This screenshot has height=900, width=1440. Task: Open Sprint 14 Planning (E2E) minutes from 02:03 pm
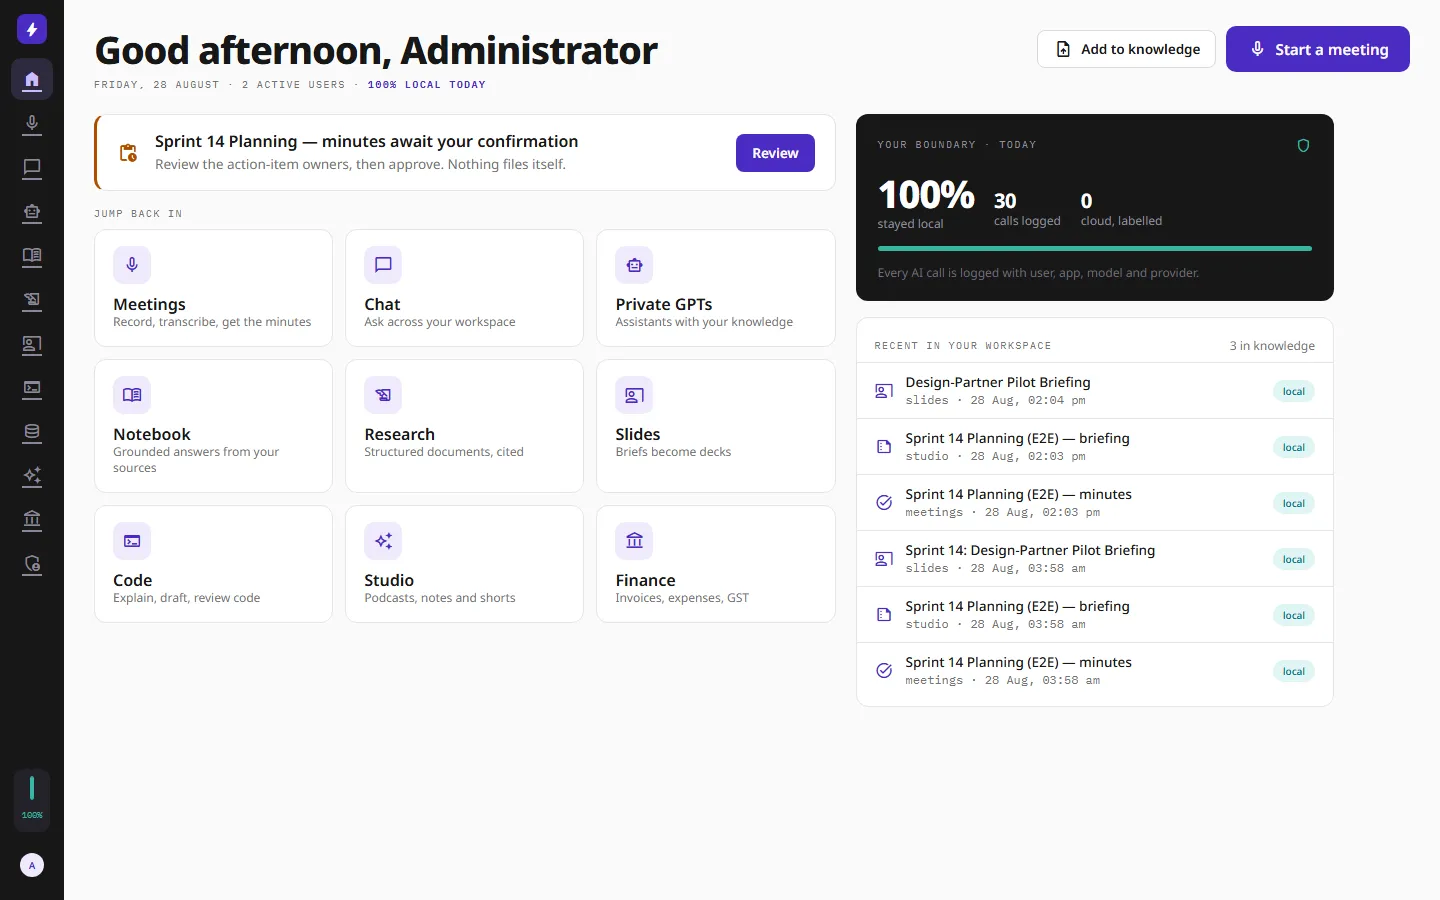1095,503
